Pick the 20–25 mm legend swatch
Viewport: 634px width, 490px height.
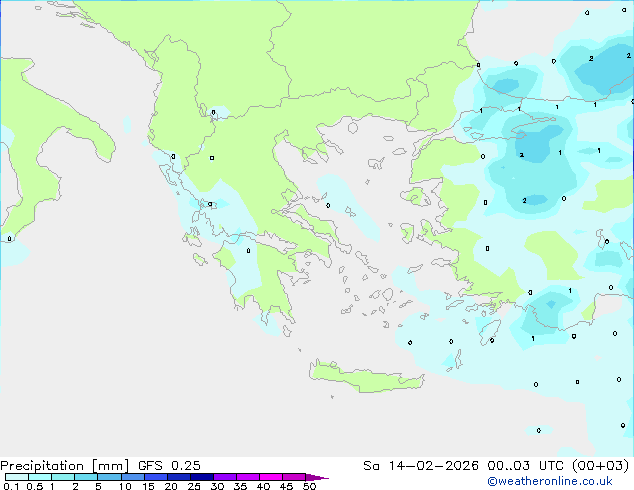(x=178, y=477)
